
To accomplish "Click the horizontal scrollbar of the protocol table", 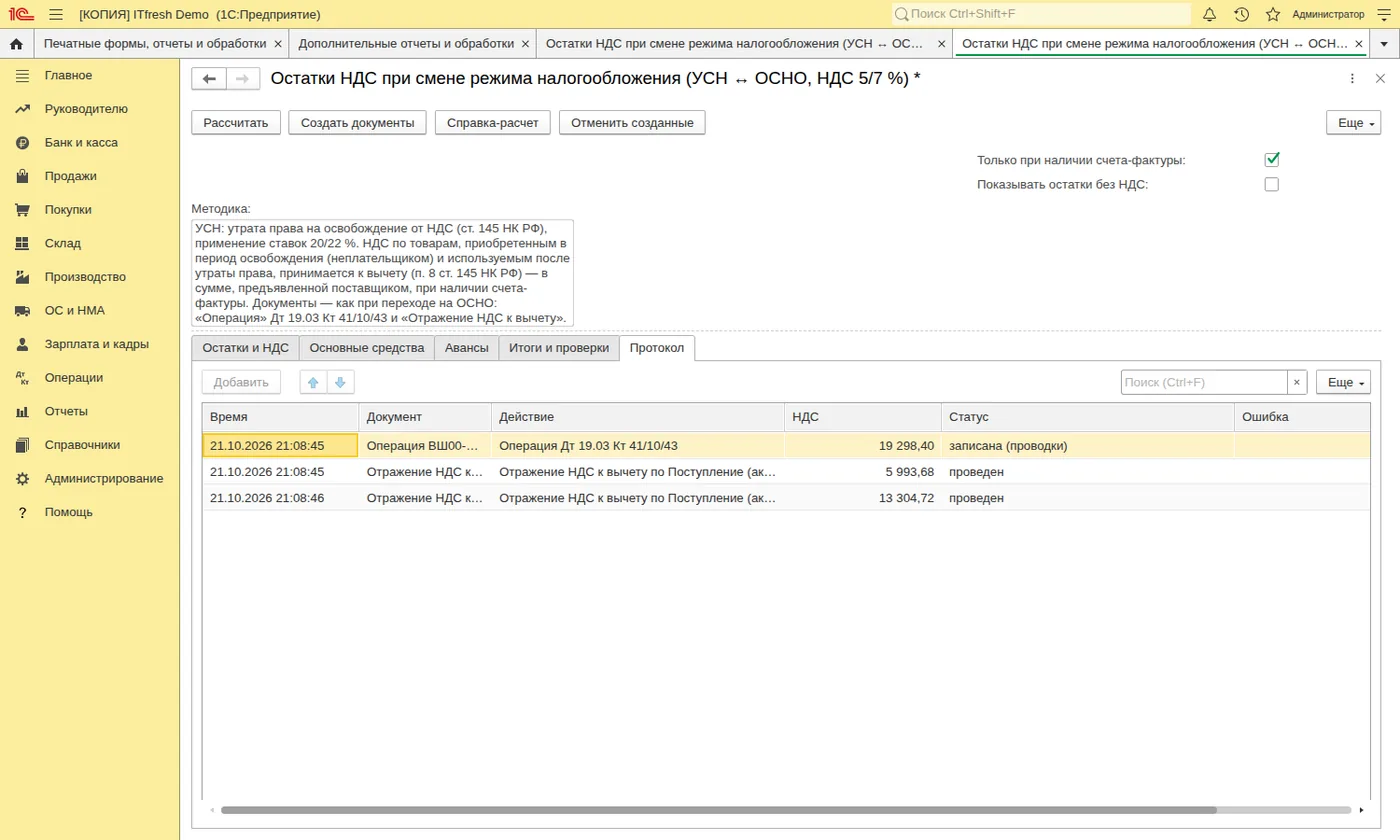I will coord(718,810).
